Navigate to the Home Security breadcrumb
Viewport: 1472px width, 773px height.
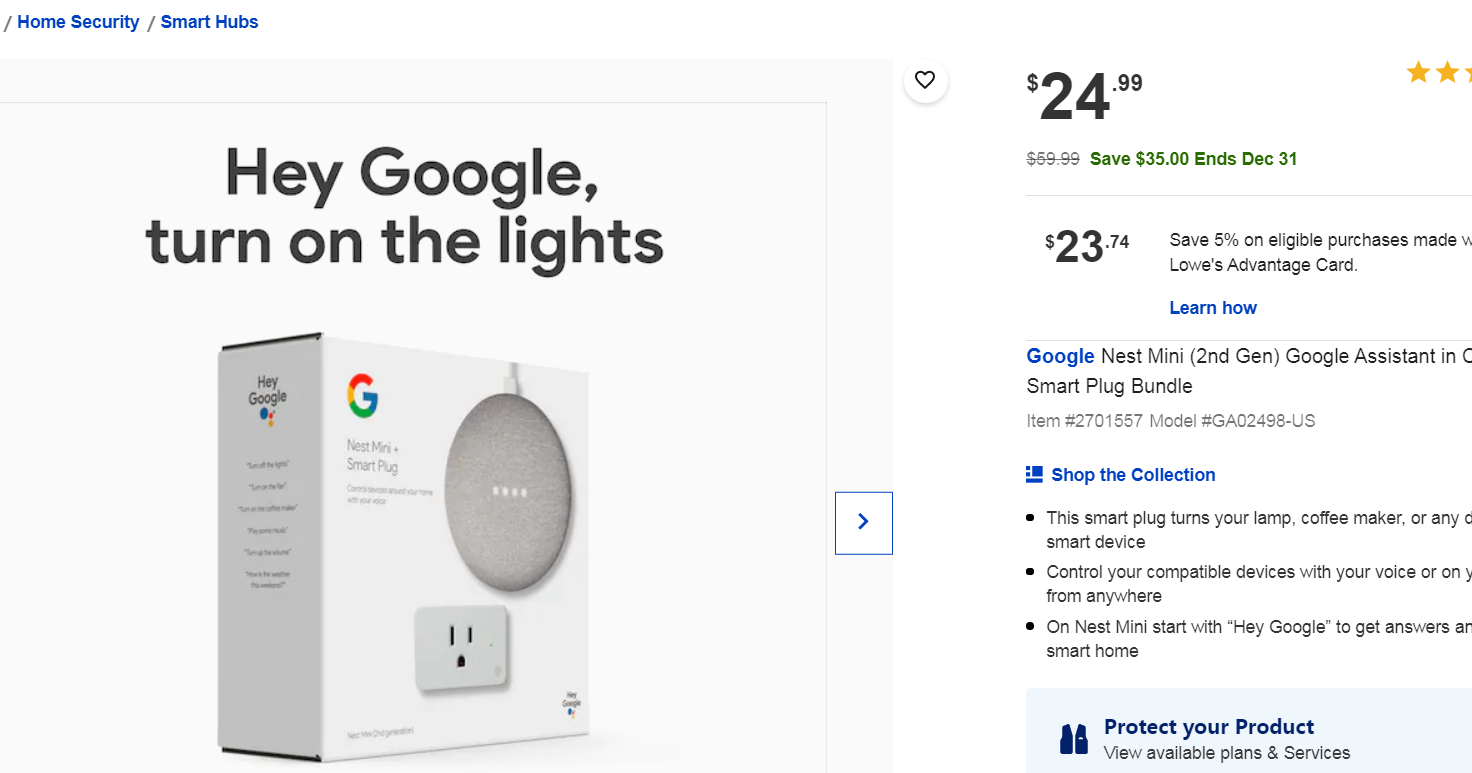tap(78, 21)
